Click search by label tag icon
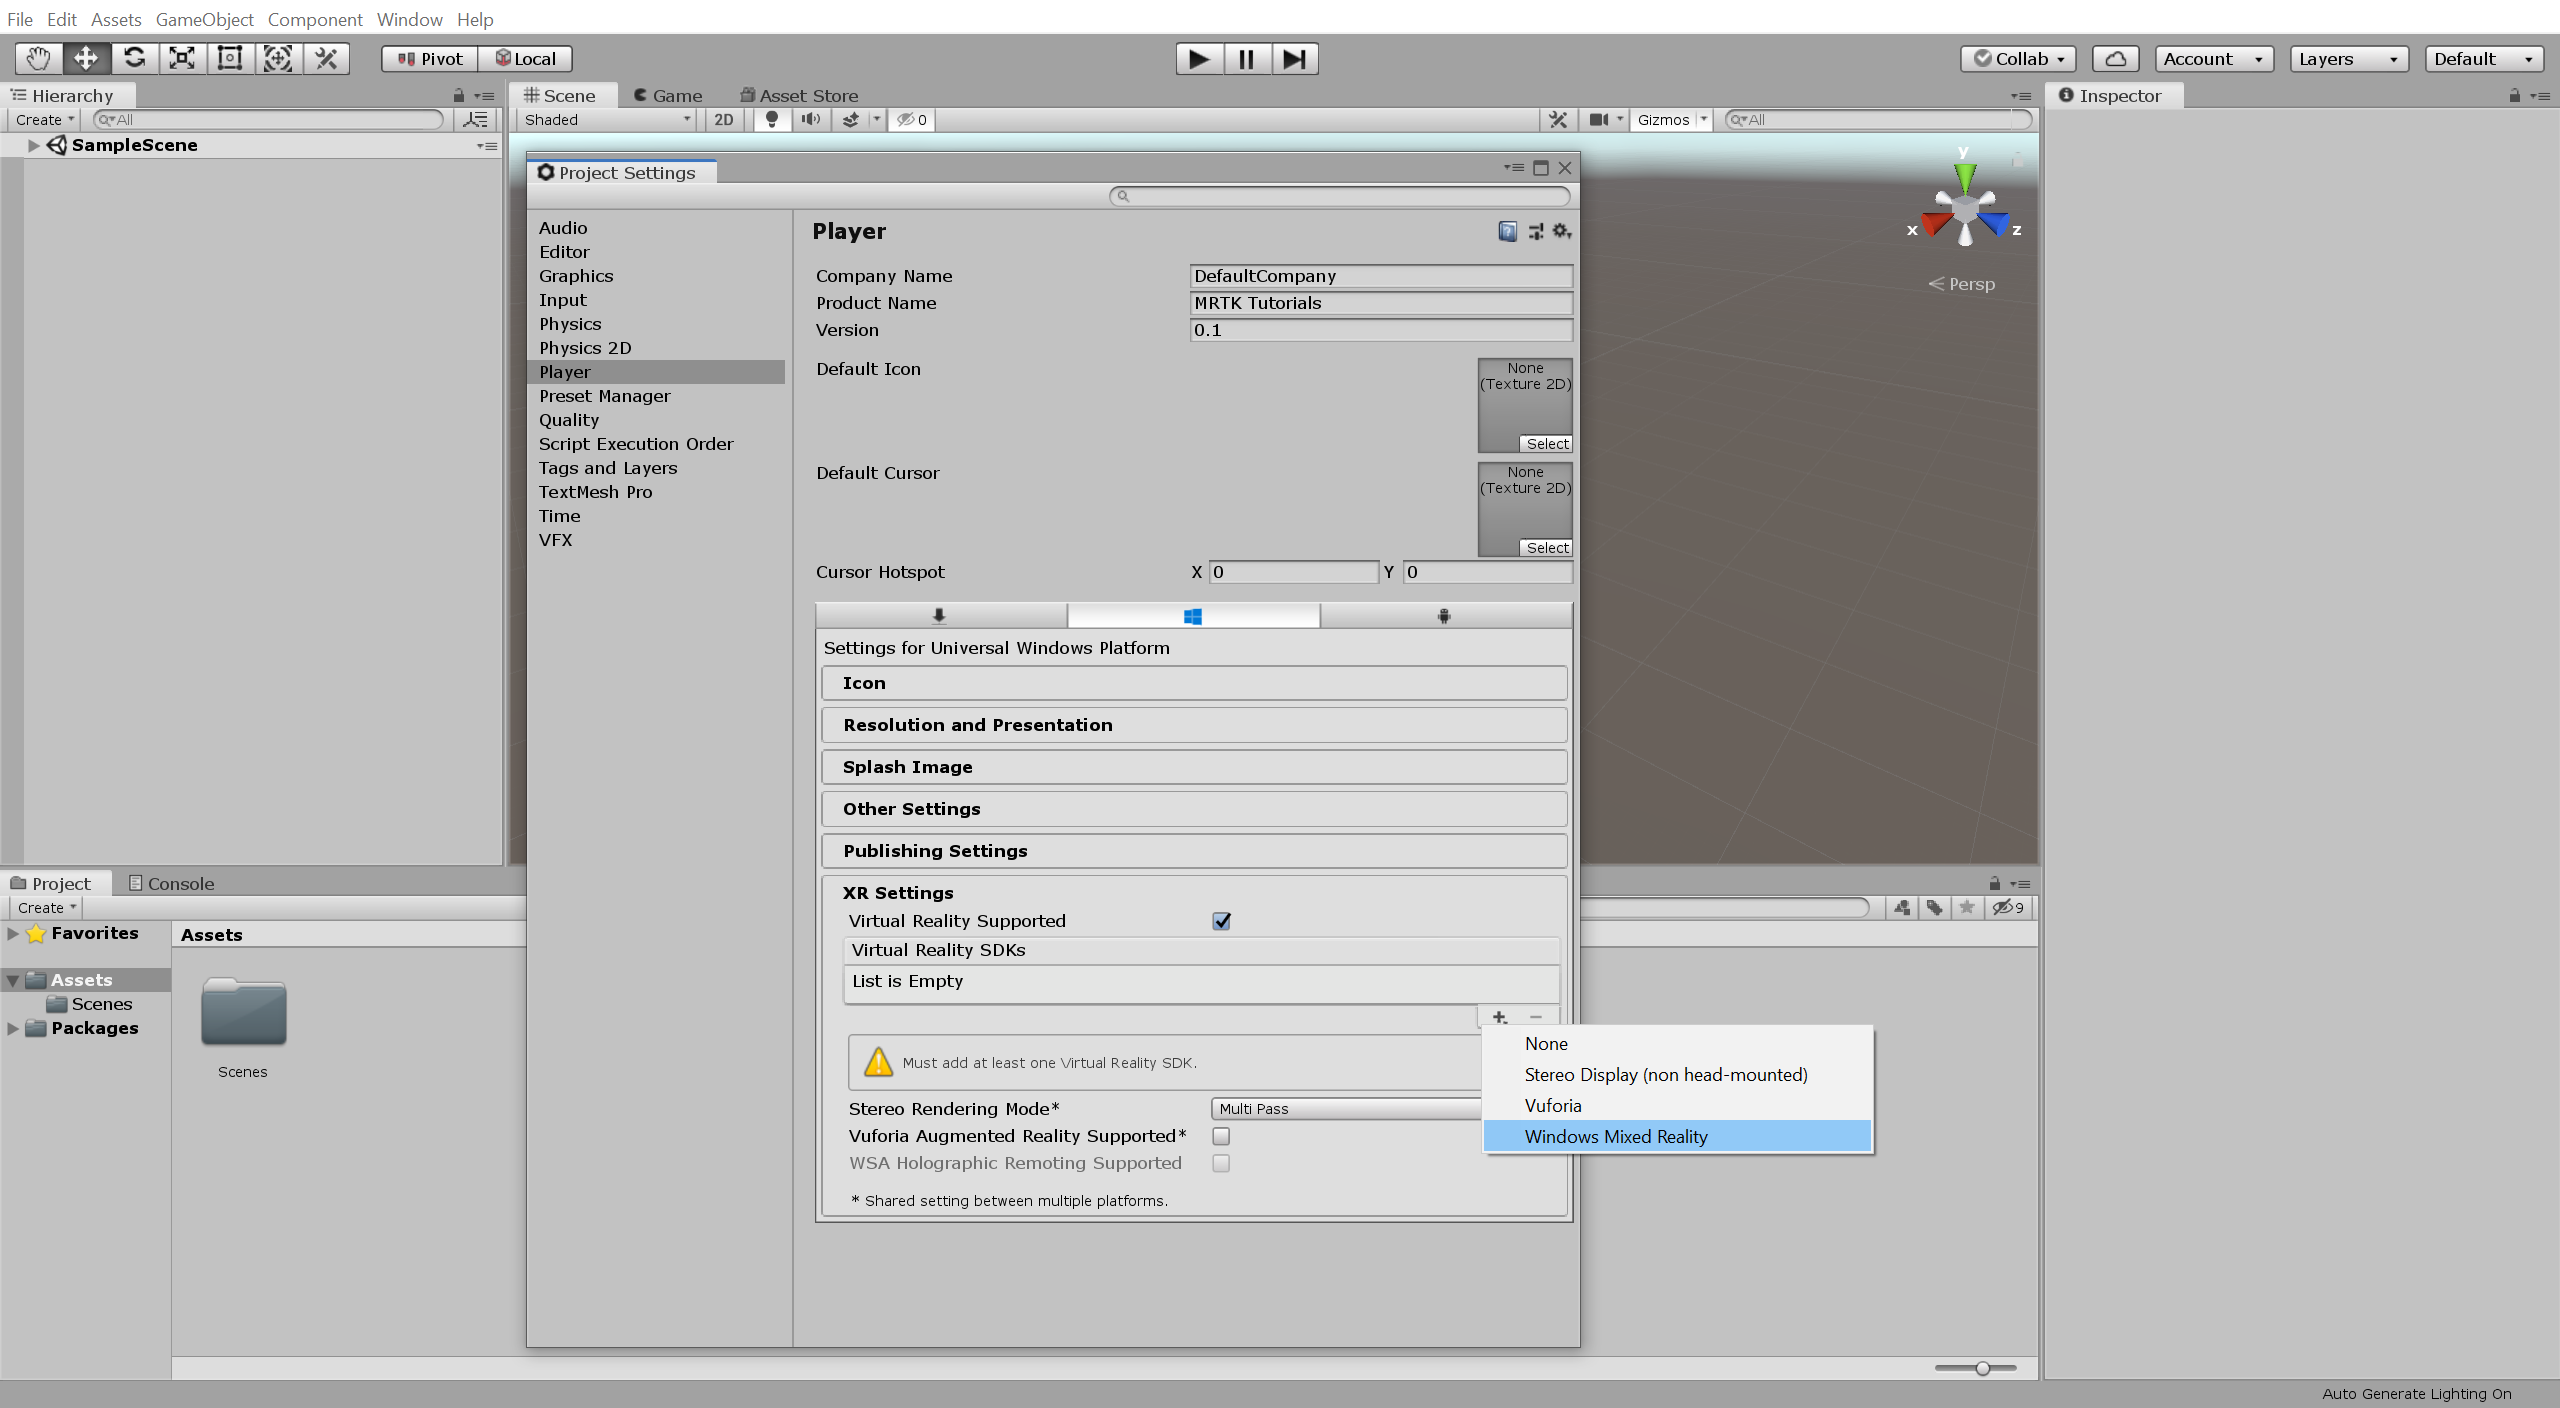This screenshot has height=1408, width=2560. point(1935,908)
